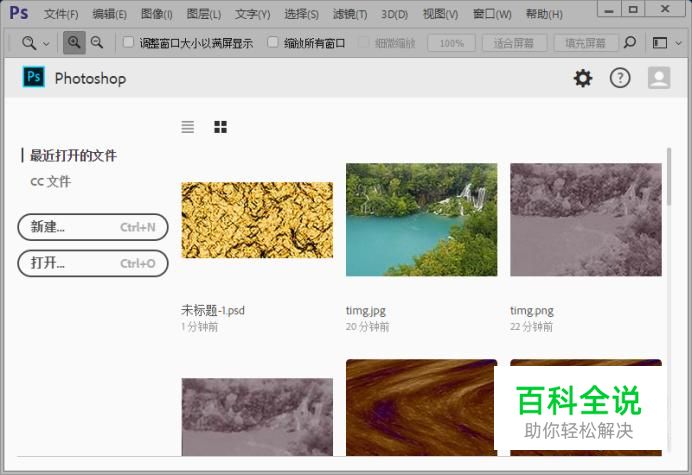Maximize the Photoshop window
The image size is (692, 475).
(x=633, y=9)
